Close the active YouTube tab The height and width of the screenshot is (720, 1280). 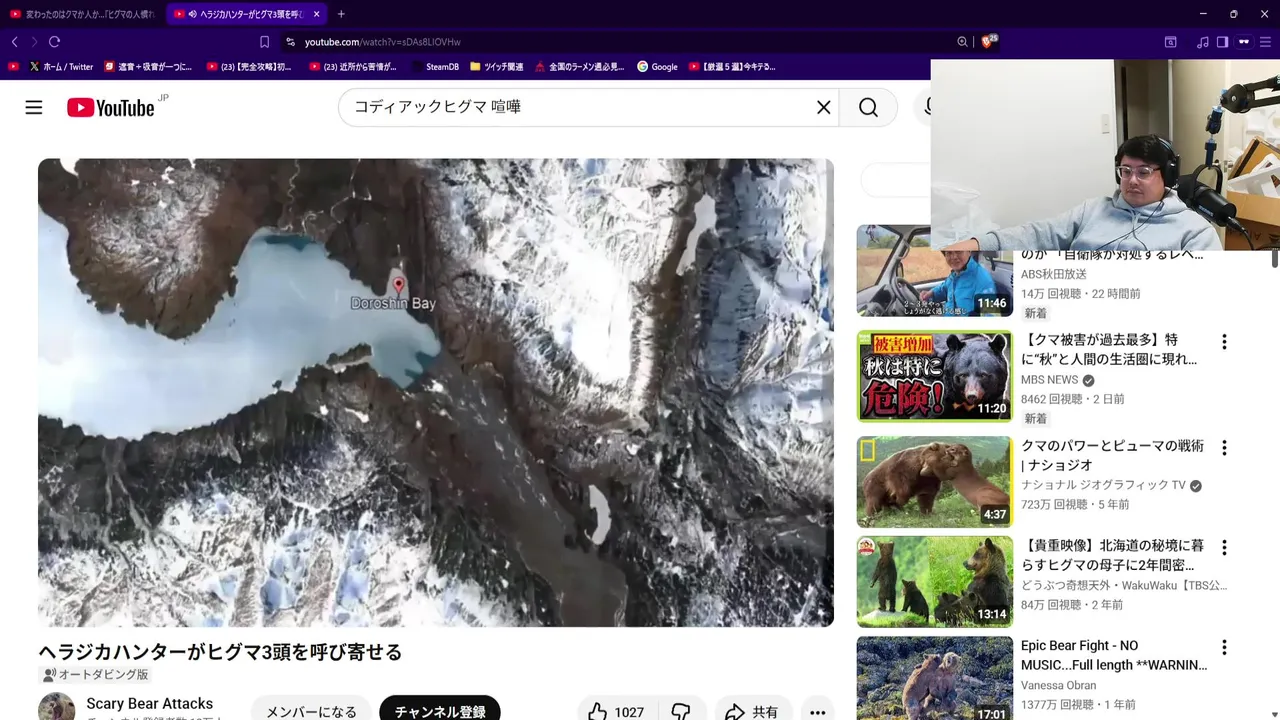317,14
